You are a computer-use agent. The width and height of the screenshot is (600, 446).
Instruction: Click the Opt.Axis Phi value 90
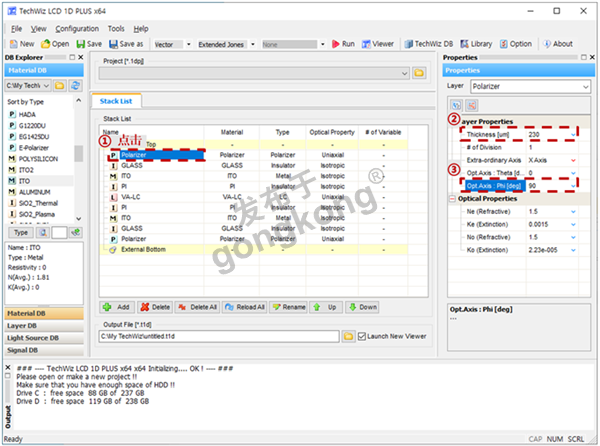(x=532, y=186)
